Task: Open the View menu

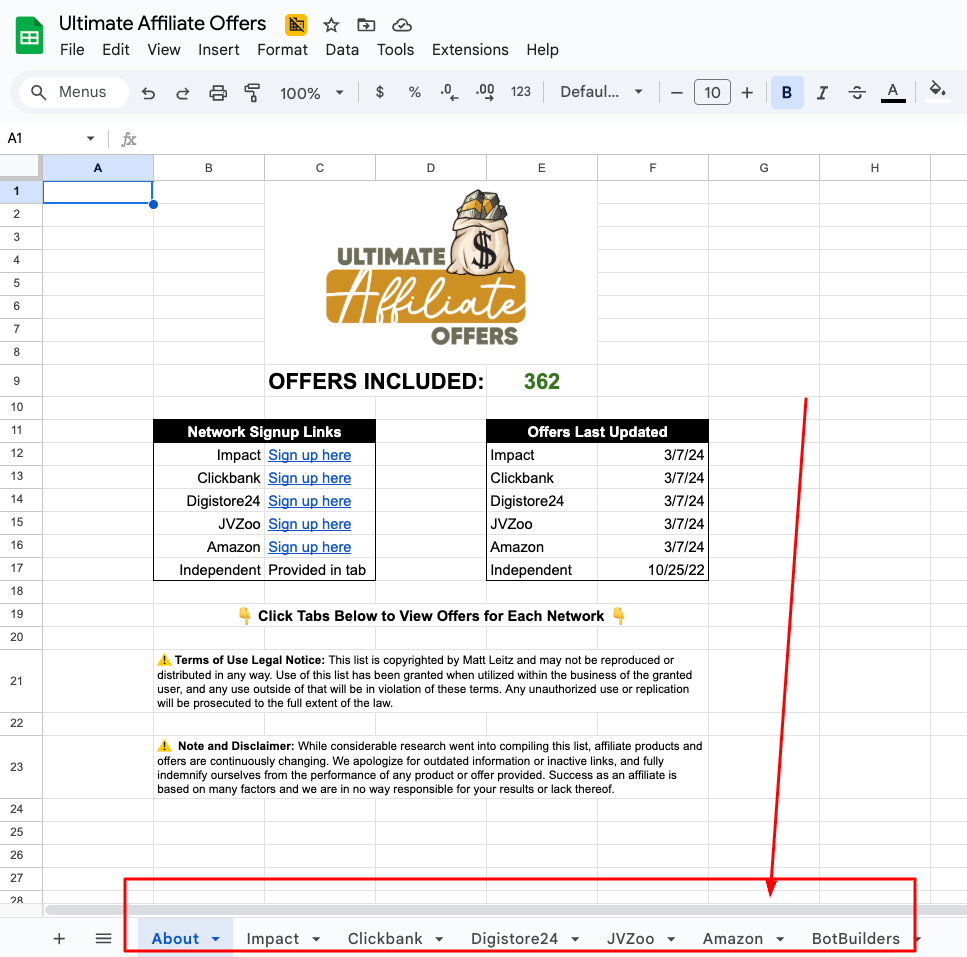Action: (163, 50)
